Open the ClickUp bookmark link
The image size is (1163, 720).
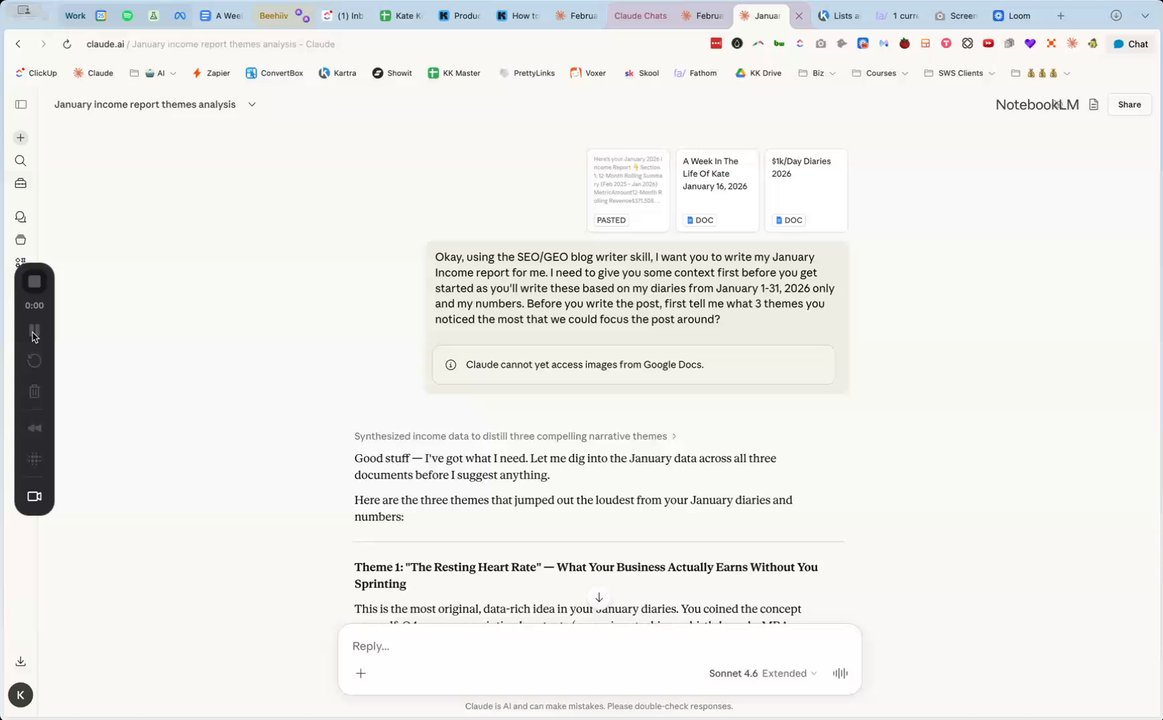[x=36, y=73]
